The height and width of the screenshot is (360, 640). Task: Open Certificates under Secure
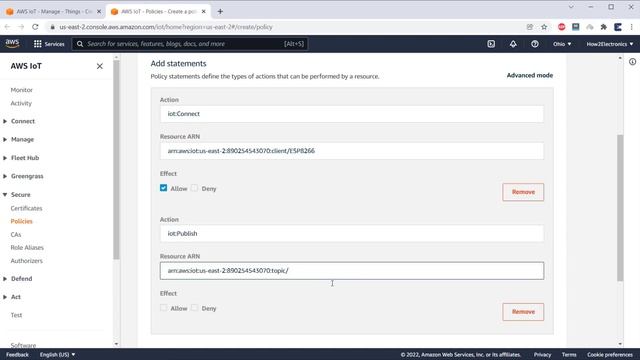click(27, 208)
